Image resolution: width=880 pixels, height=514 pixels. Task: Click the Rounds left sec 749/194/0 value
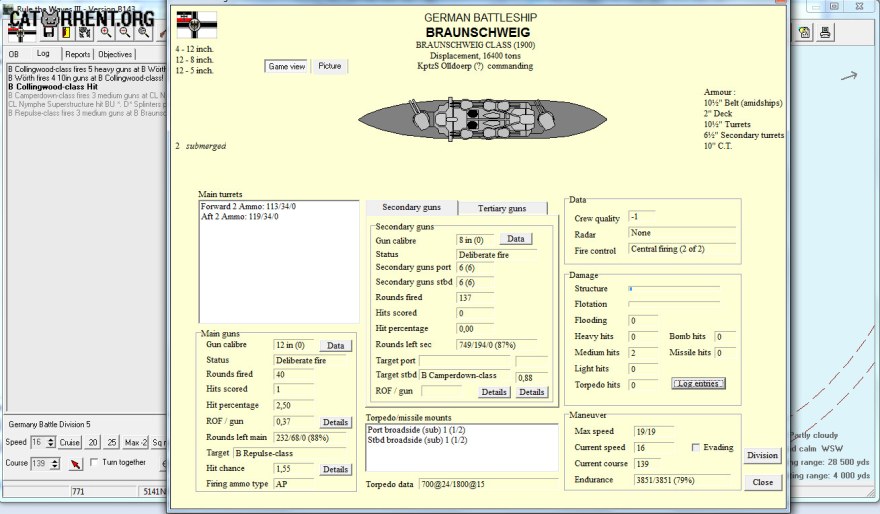point(497,345)
